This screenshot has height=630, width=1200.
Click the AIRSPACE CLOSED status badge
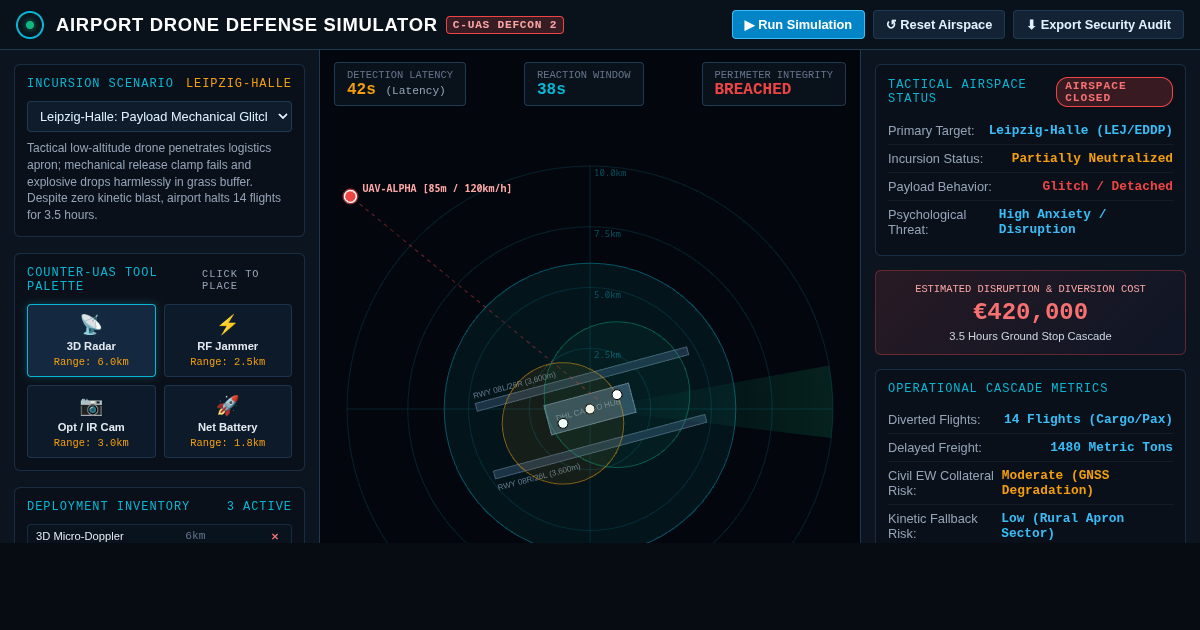click(x=1114, y=92)
